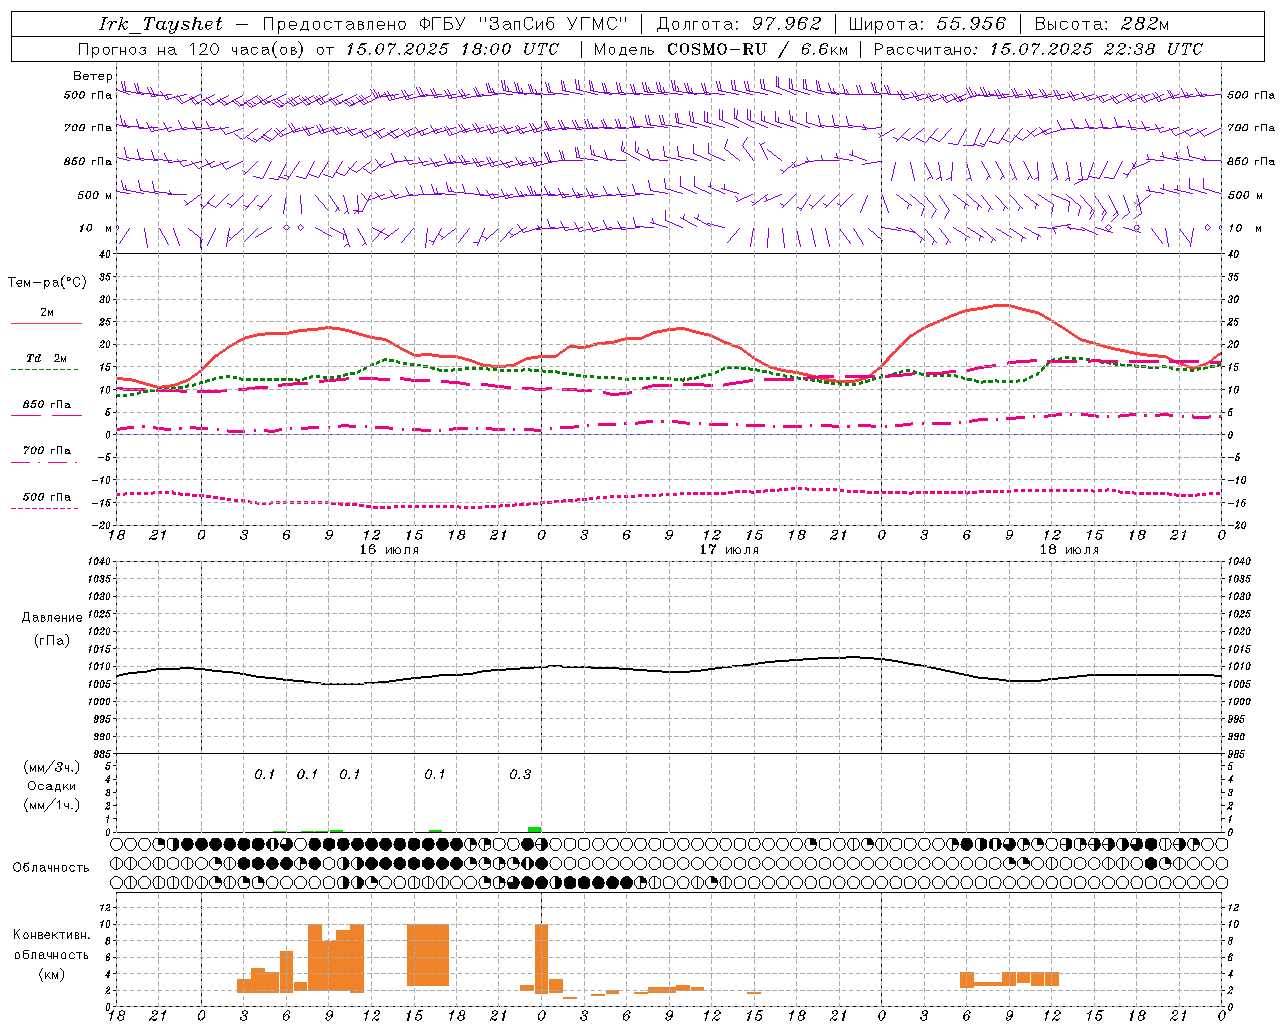This screenshot has height=1024, width=1280.
Task: Click the elevation label Высота: 282м
Action: (1102, 24)
